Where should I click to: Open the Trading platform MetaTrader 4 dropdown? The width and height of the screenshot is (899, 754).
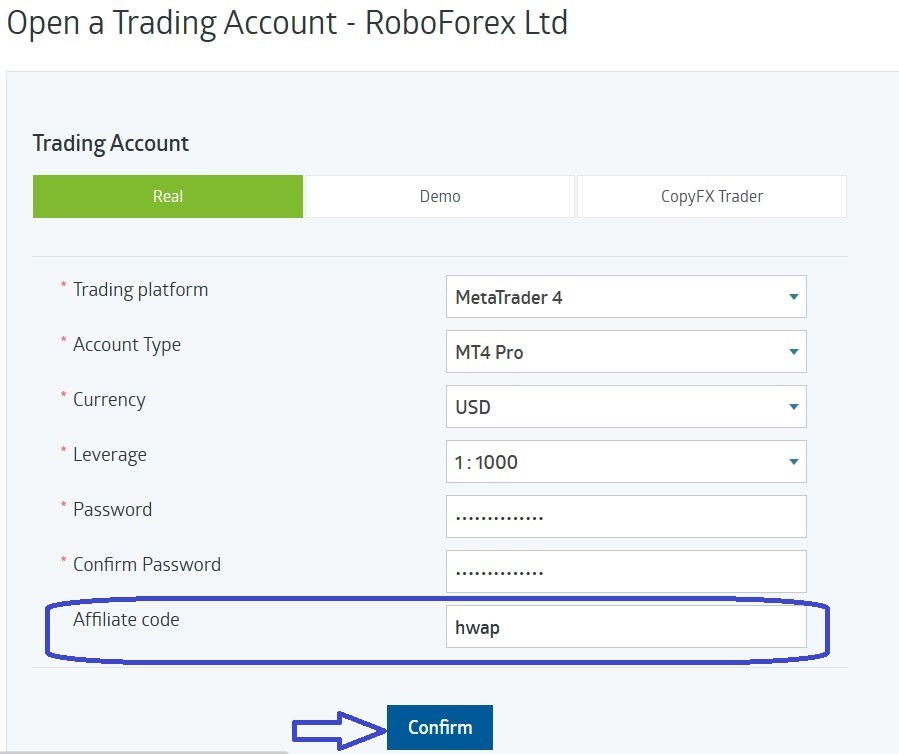pyautogui.click(x=625, y=297)
